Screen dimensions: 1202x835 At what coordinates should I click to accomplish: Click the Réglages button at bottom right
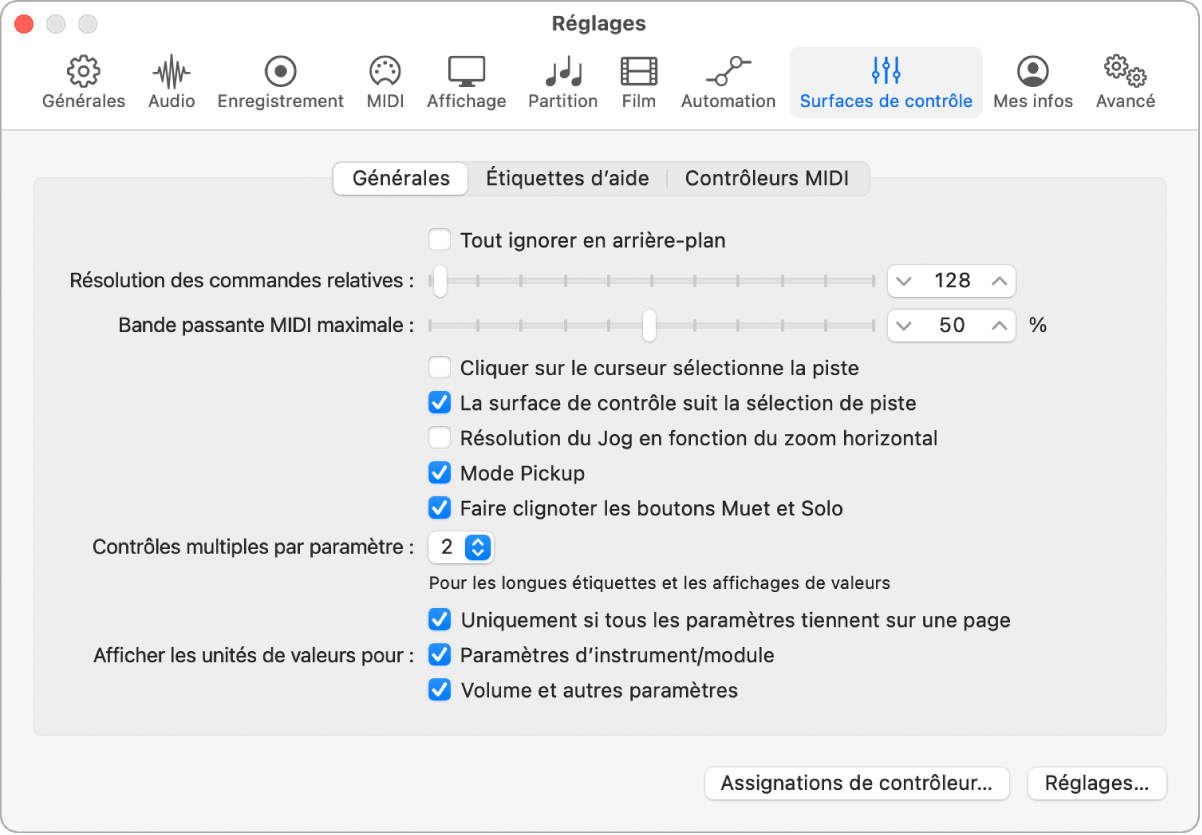[x=1096, y=784]
